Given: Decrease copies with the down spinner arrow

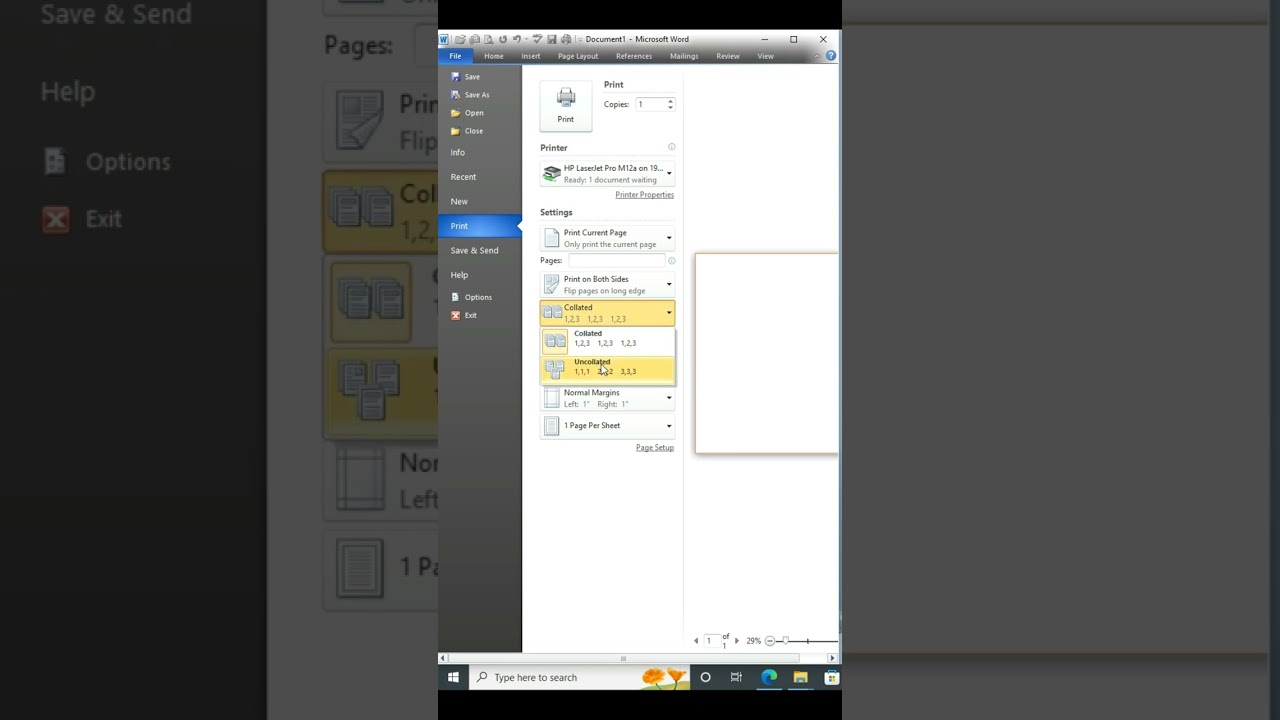Looking at the screenshot, I should 670,108.
